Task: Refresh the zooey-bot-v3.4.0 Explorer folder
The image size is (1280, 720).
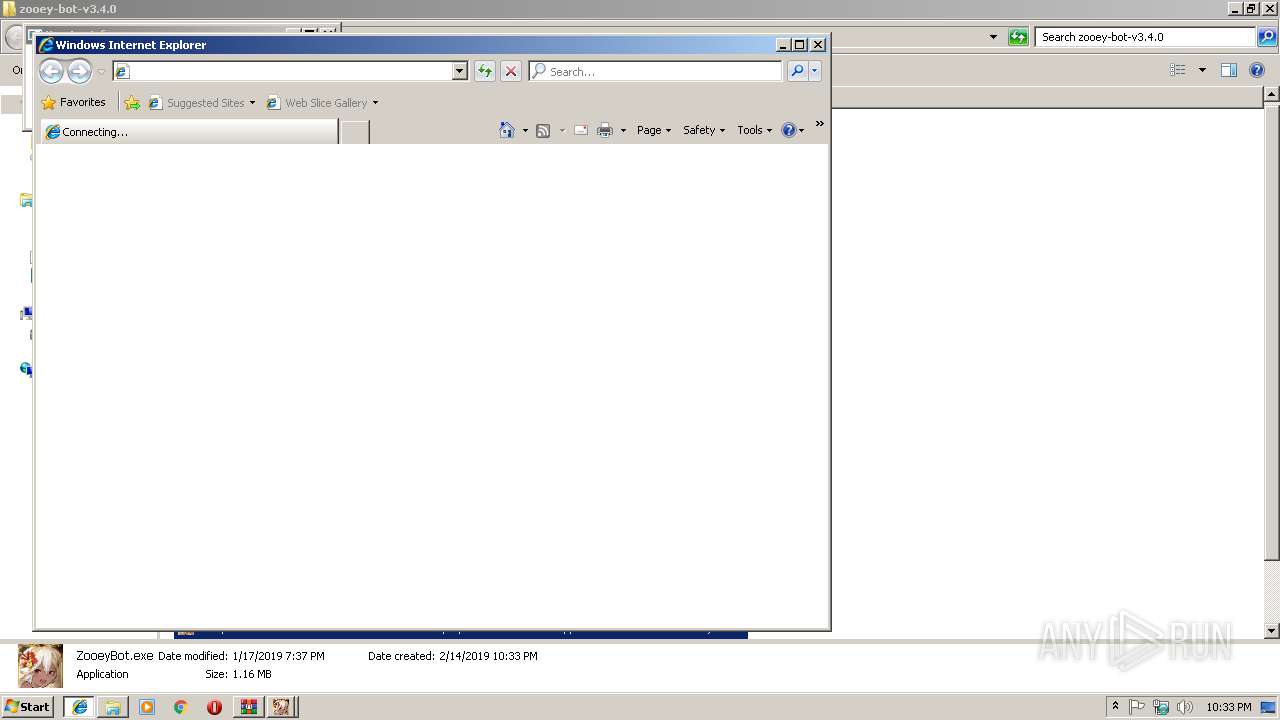Action: click(1018, 37)
